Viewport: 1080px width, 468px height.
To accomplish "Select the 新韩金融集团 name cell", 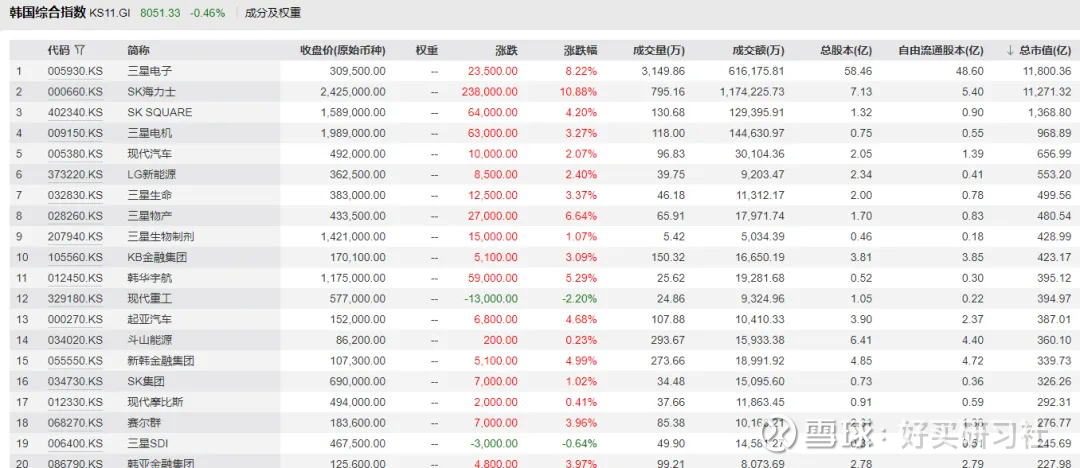I will (x=160, y=360).
